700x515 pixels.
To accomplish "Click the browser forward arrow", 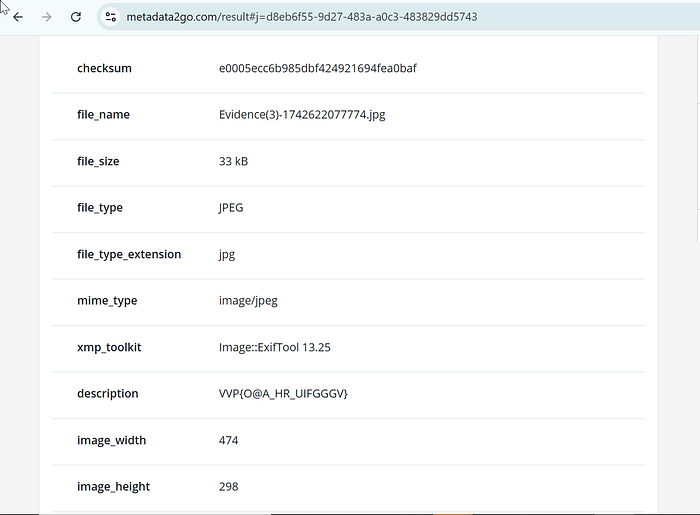I will (x=46, y=17).
